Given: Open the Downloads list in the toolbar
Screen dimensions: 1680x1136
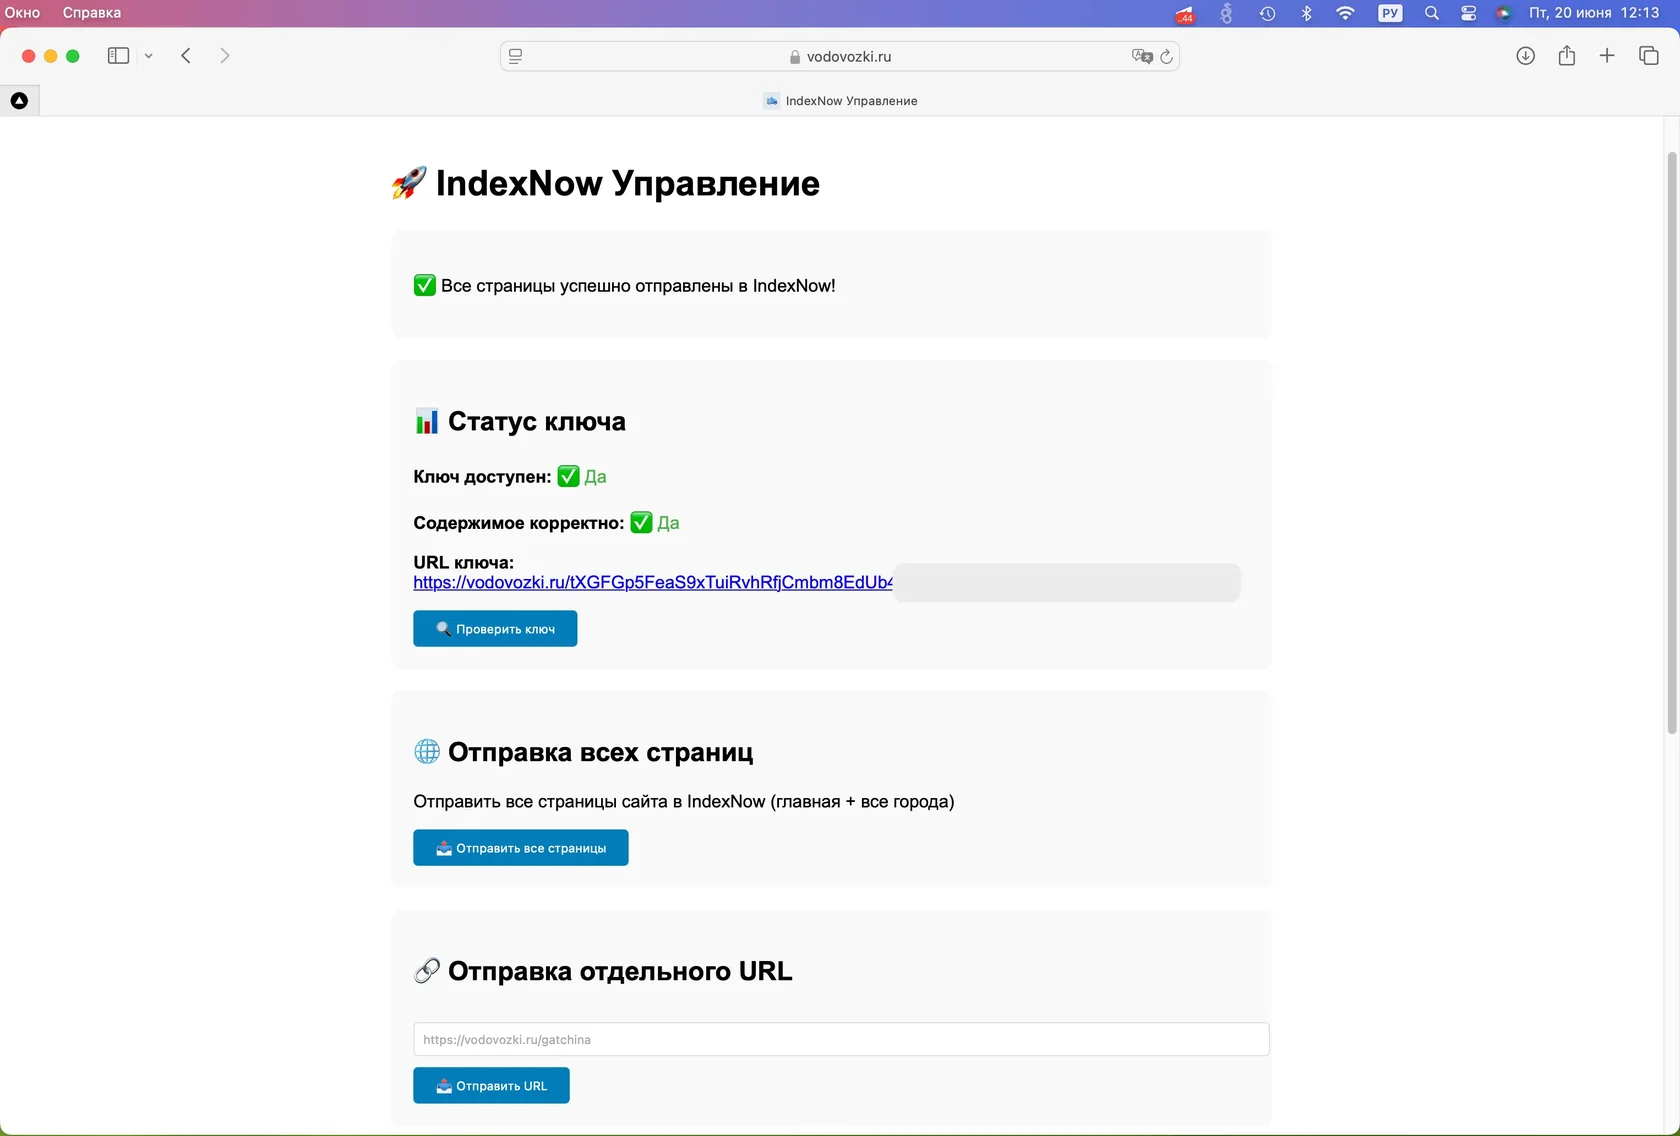Looking at the screenshot, I should tap(1525, 56).
